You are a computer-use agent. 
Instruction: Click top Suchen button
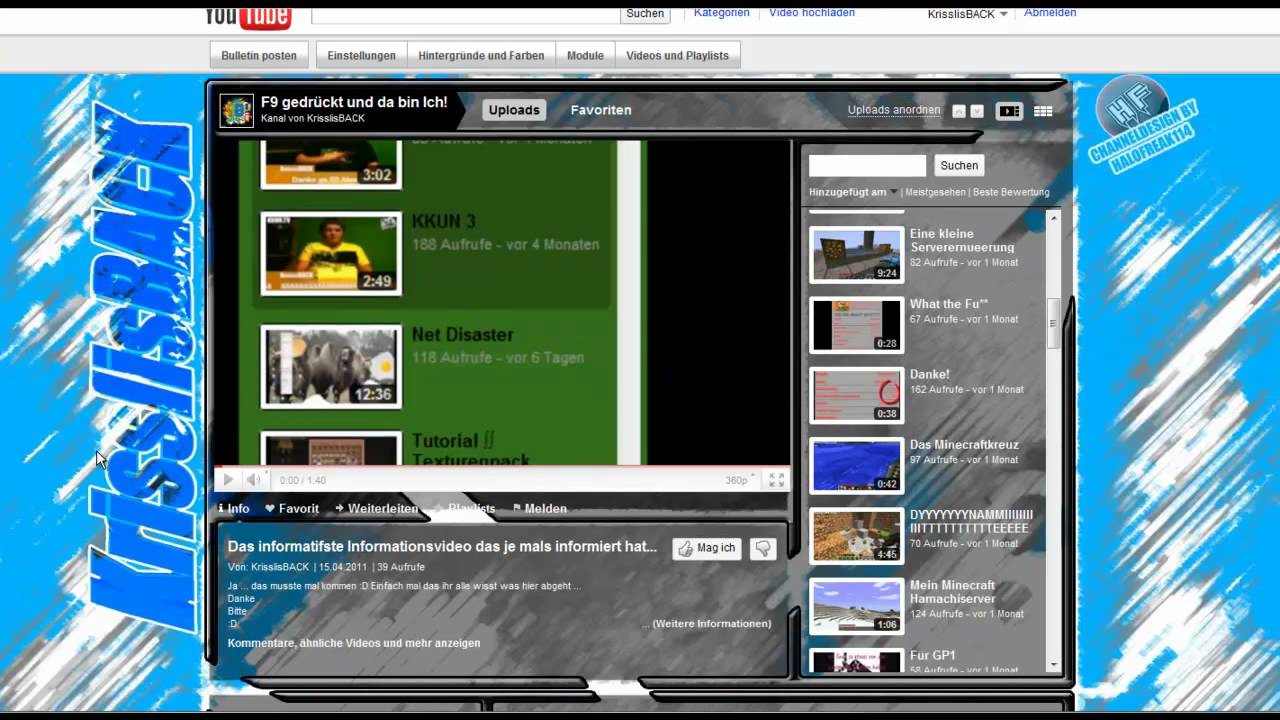click(645, 13)
